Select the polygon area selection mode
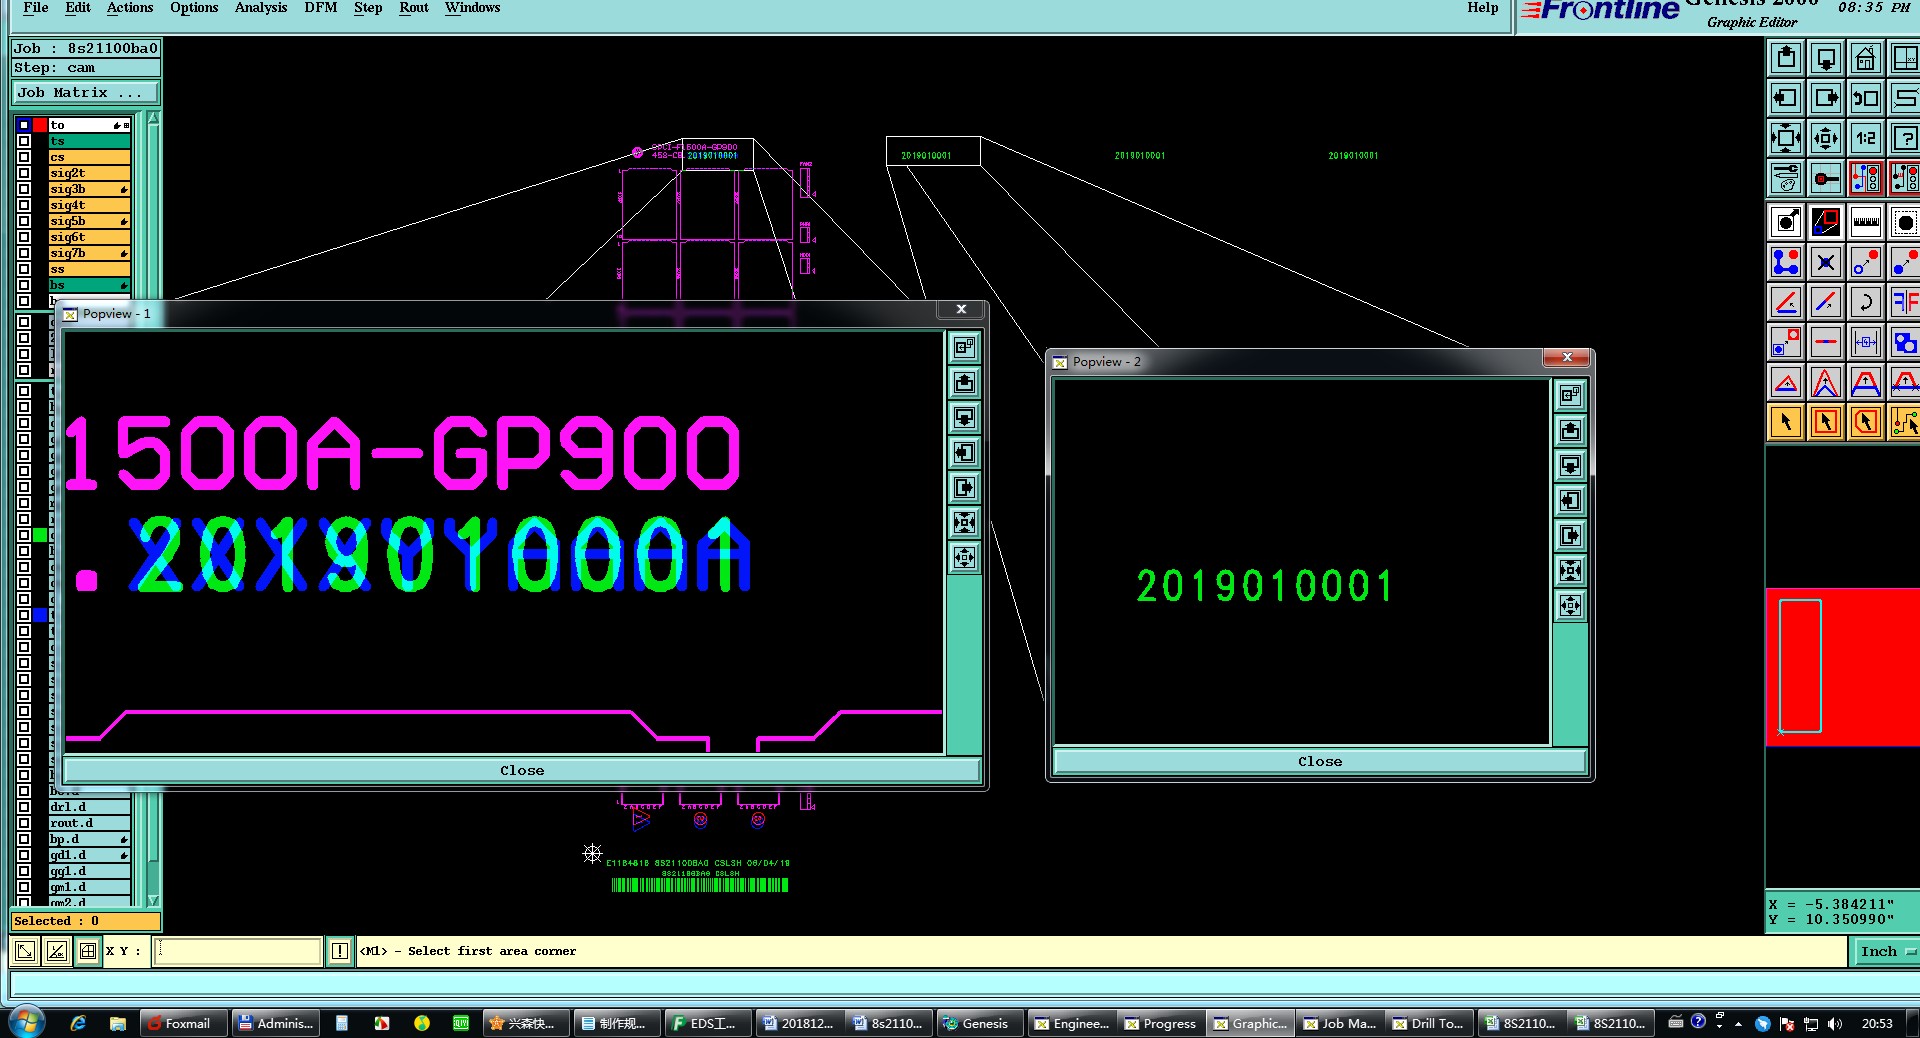This screenshot has width=1920, height=1038. pos(1866,422)
